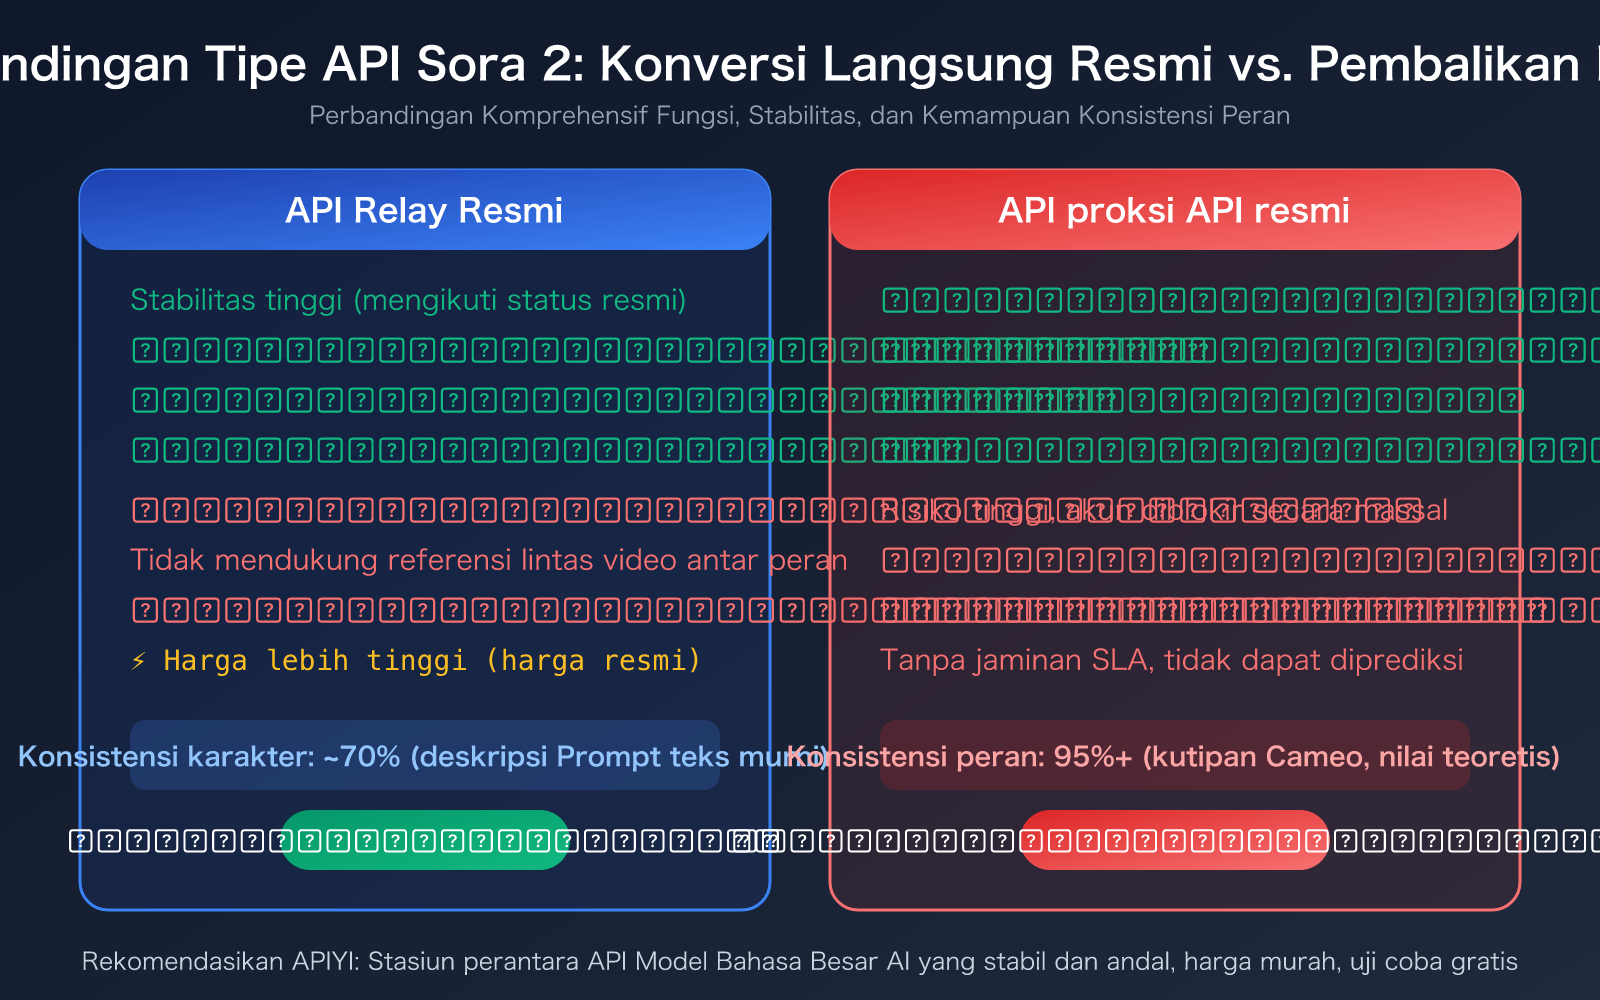1600x1000 pixels.
Task: Click the 'Konsistensi karakter: ~70%' stat bar
Action: tap(424, 757)
